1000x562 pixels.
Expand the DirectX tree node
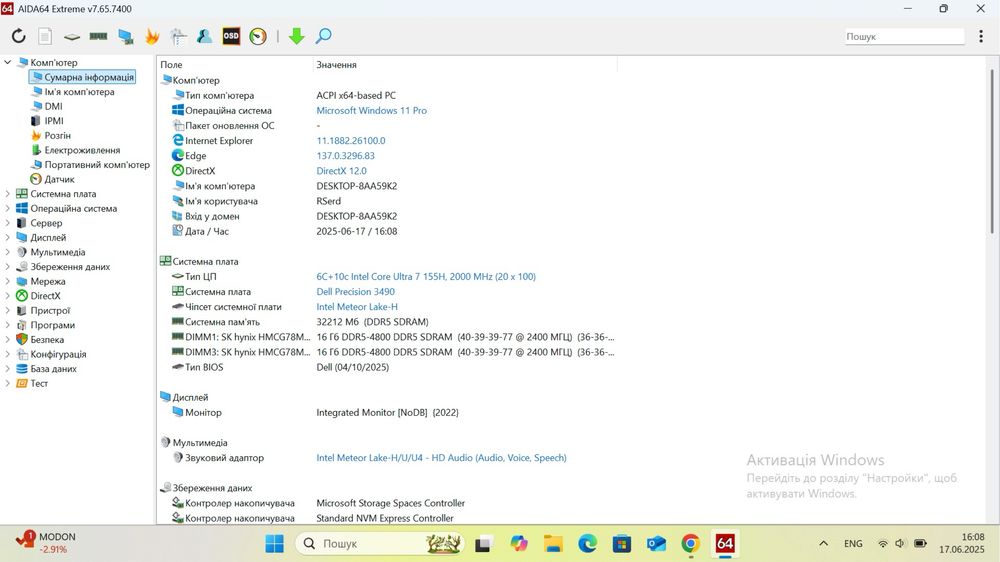[x=8, y=296]
